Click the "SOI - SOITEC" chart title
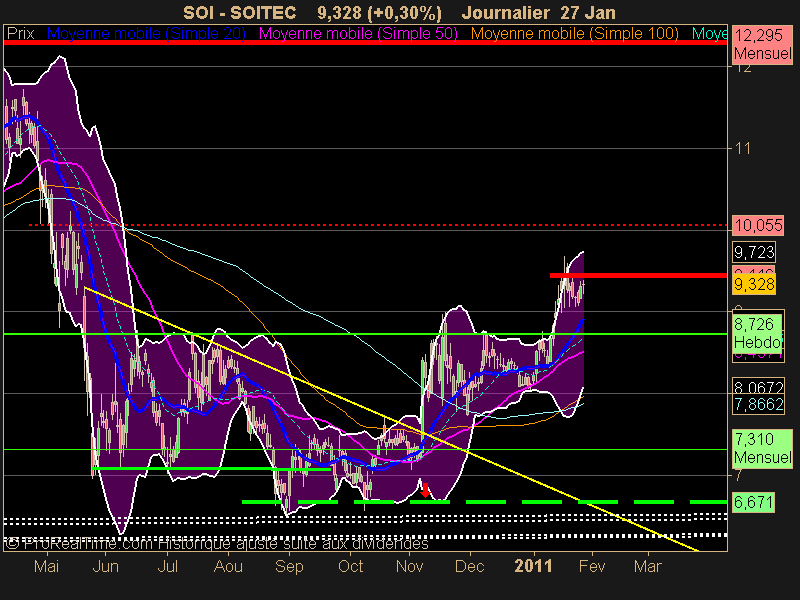 (x=239, y=12)
